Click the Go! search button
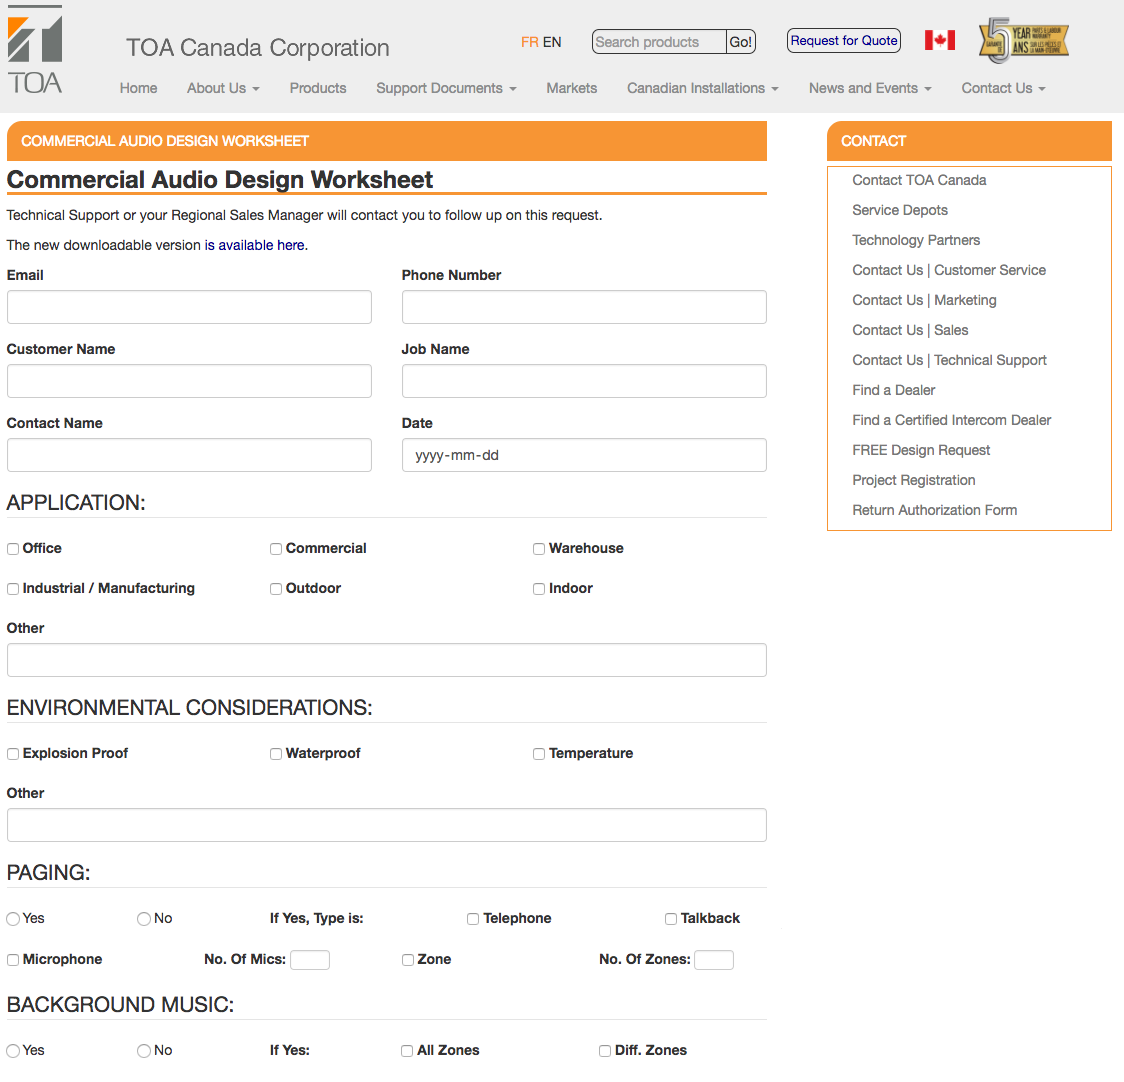Image resolution: width=1124 pixels, height=1082 pixels. [x=740, y=42]
